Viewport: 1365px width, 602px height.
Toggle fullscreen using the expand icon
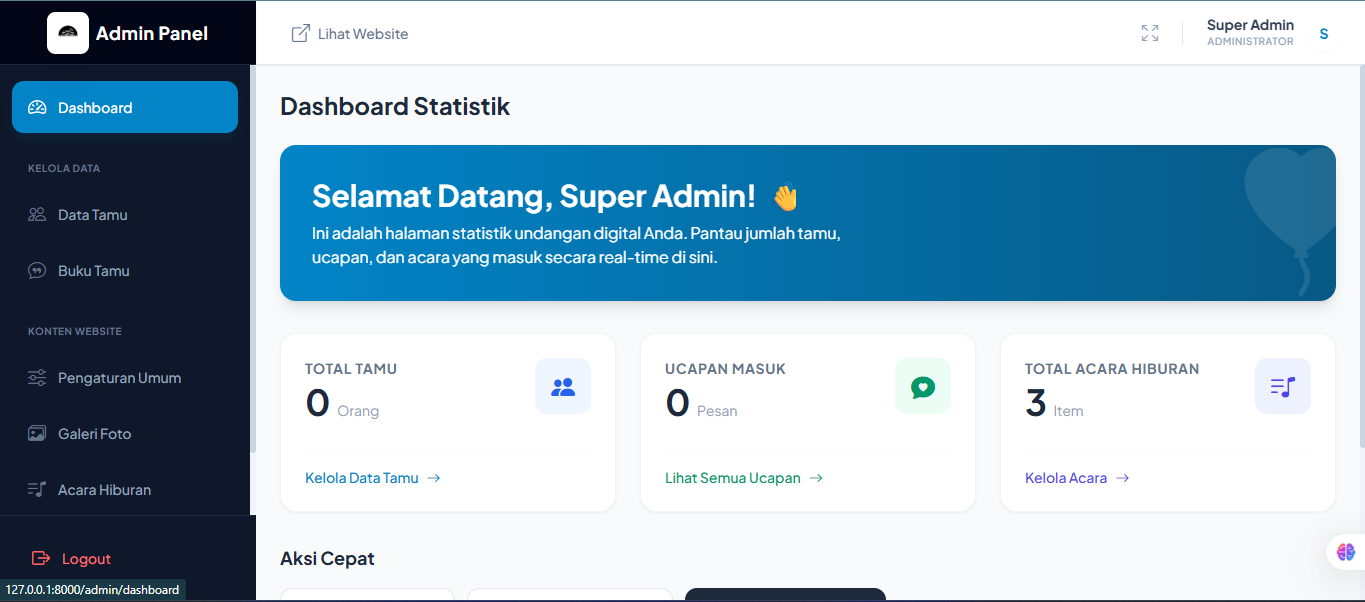tap(1149, 32)
